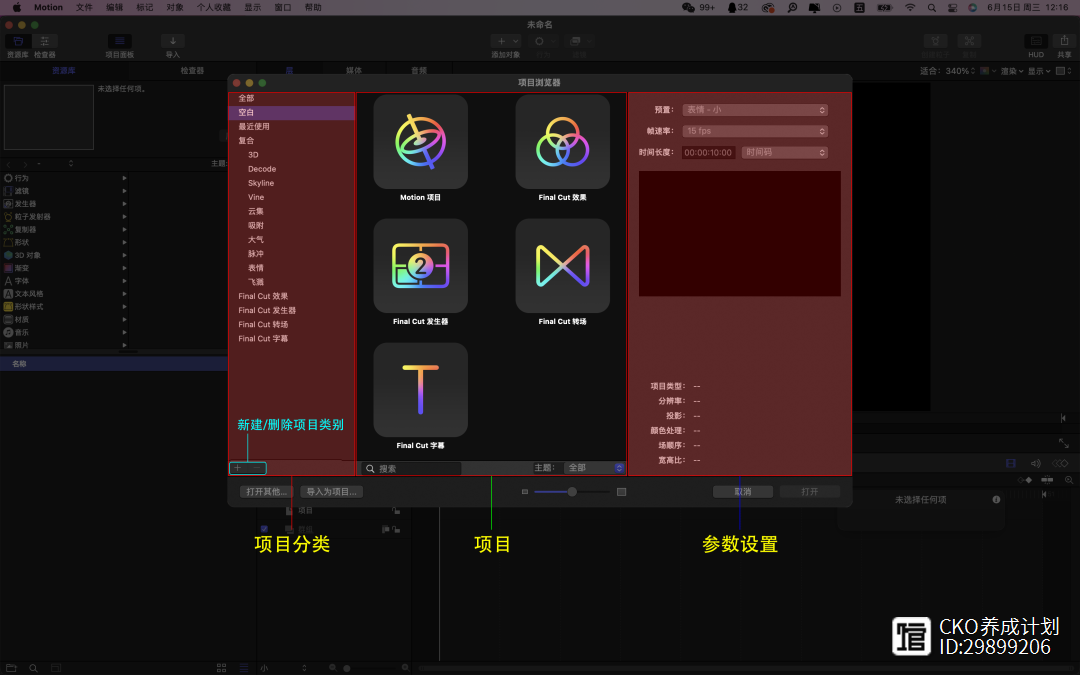Image resolution: width=1080 pixels, height=675 pixels.
Task: Click the color channels swatch in the canvas bar
Action: pyautogui.click(x=985, y=71)
